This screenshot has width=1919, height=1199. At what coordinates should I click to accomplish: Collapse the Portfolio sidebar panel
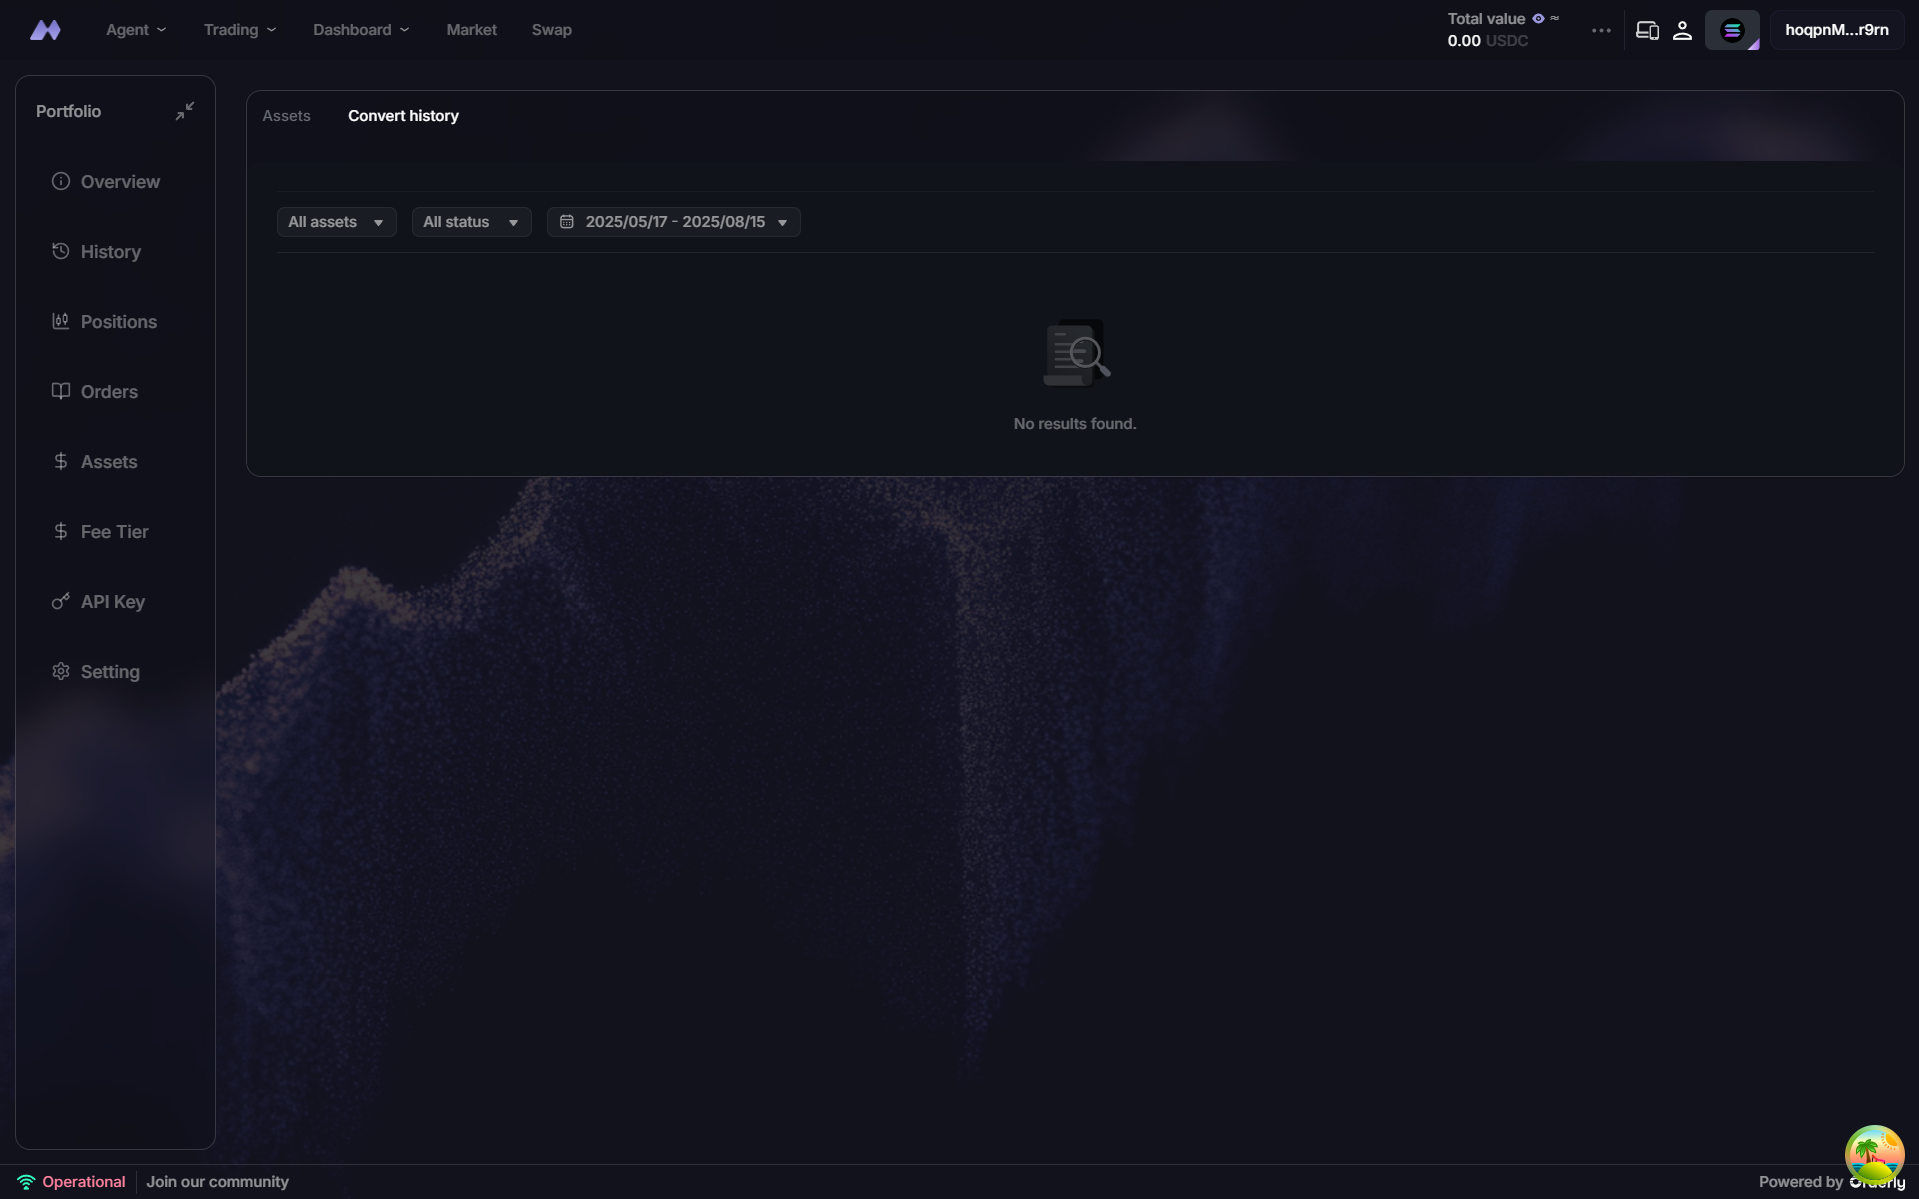coord(185,111)
